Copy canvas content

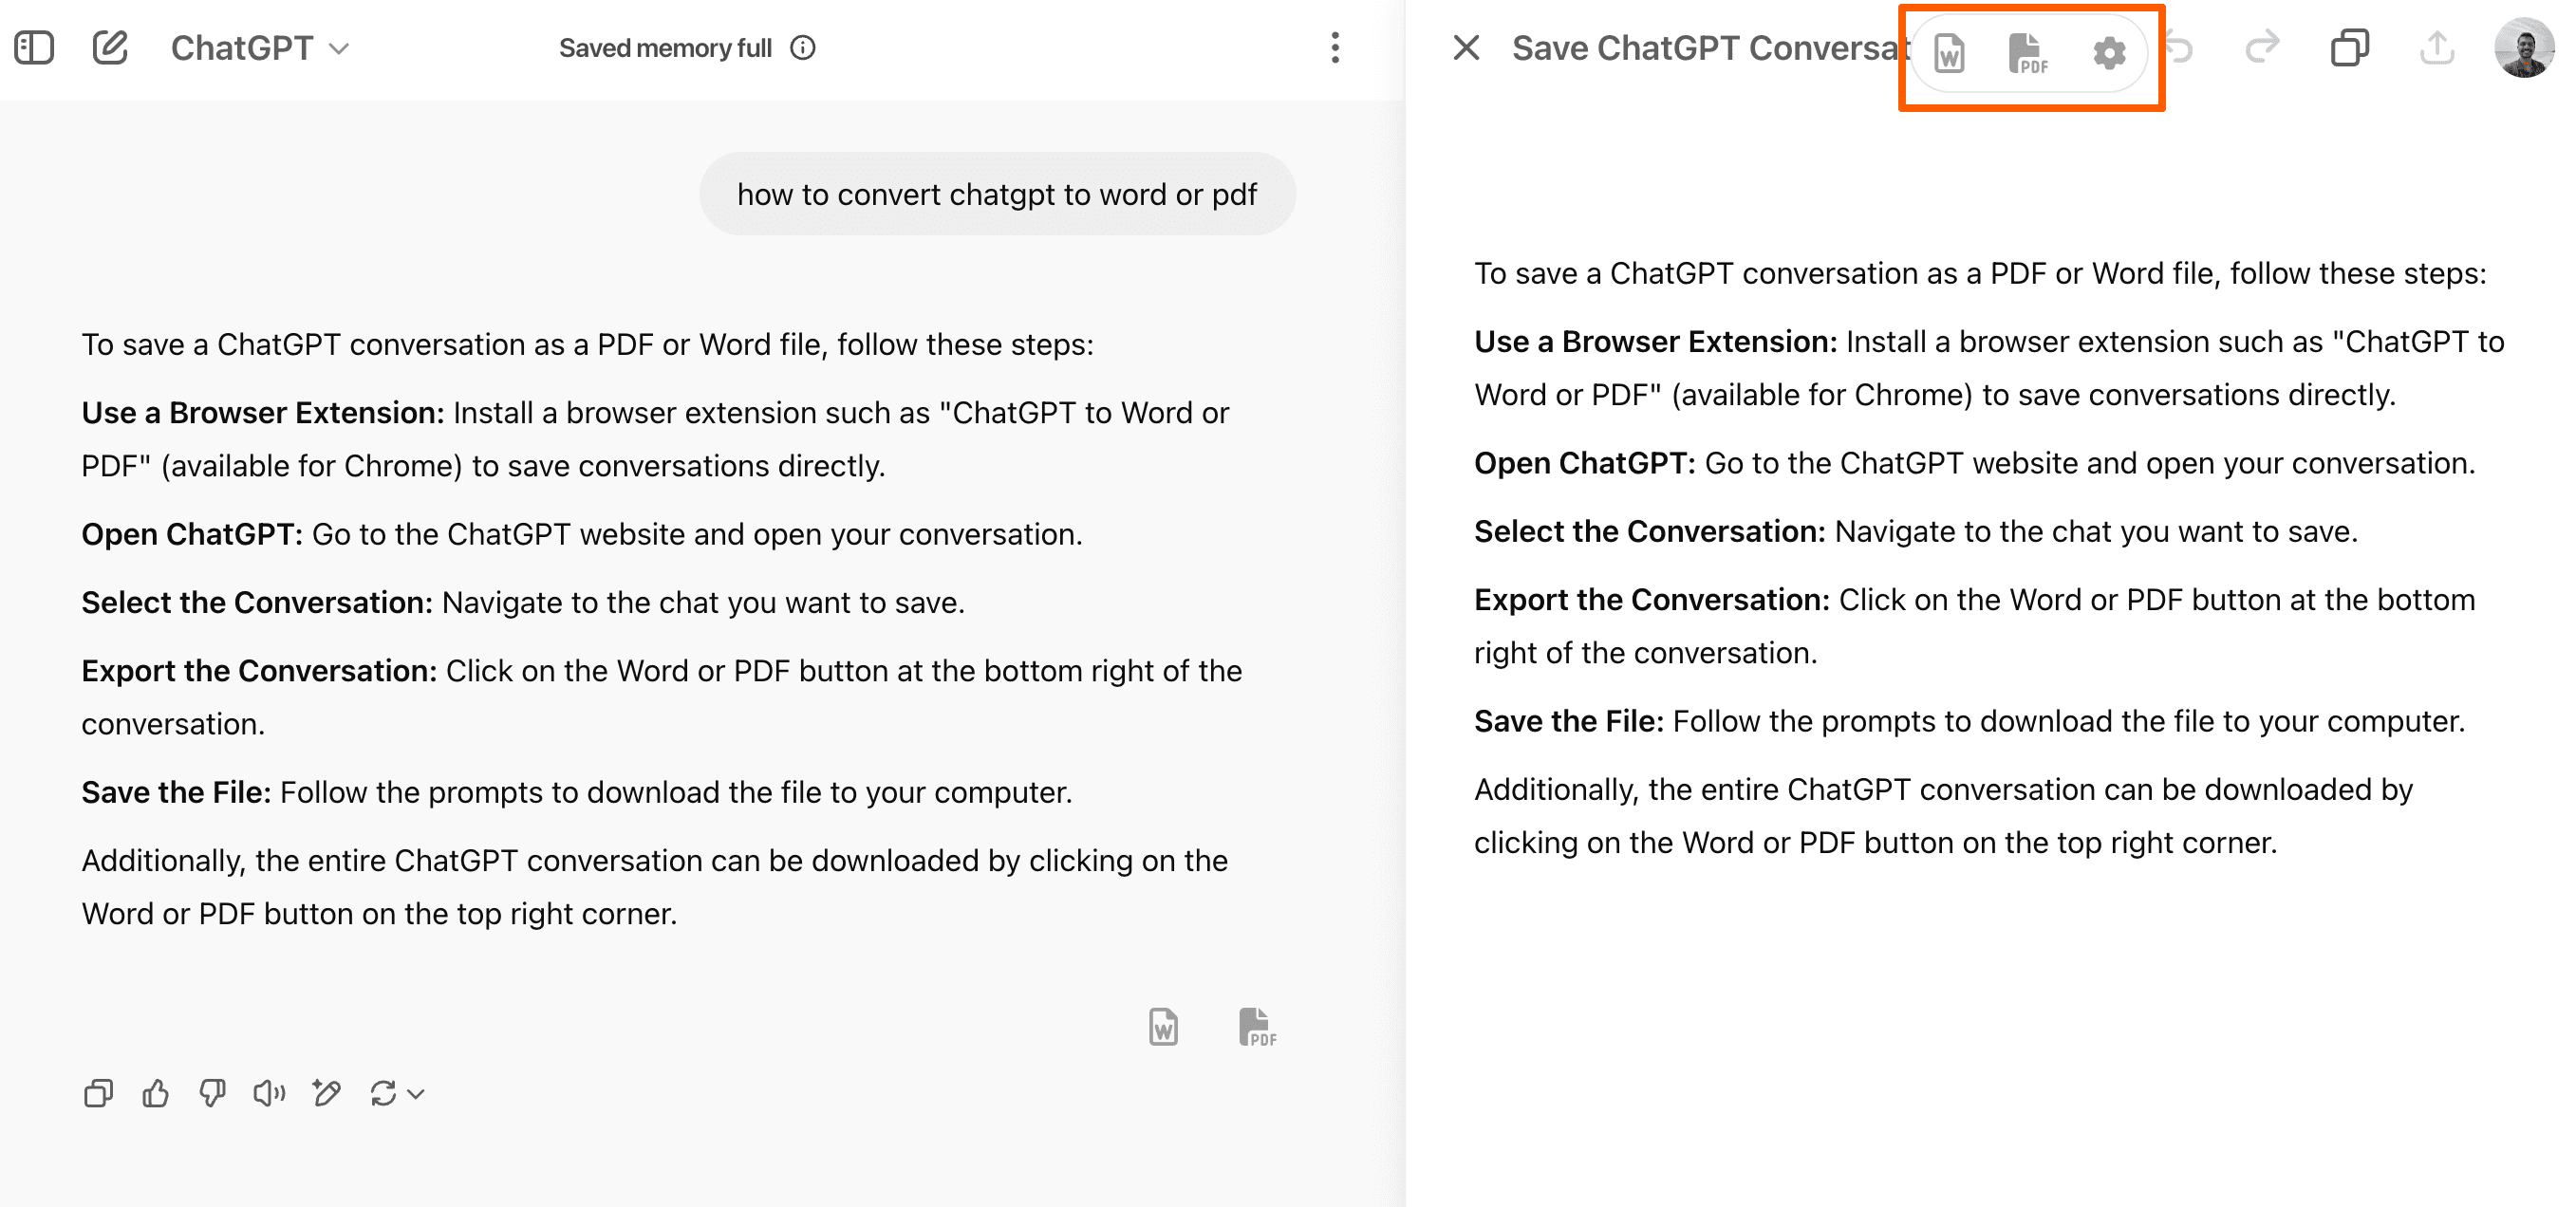(x=2350, y=48)
